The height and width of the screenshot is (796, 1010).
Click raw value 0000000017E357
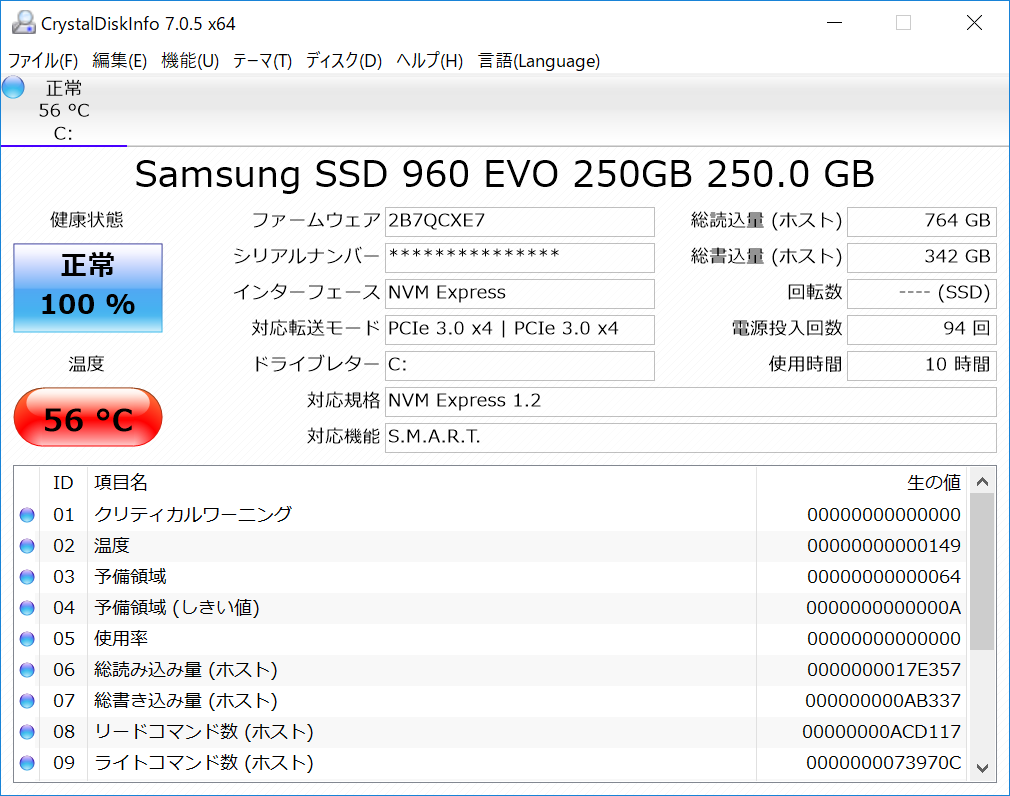point(884,670)
